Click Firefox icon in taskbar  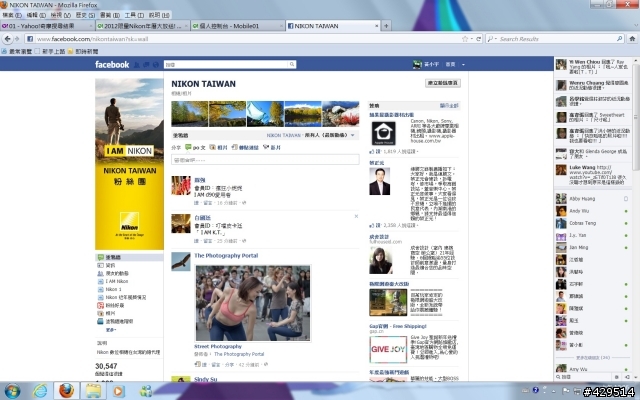pos(66,391)
